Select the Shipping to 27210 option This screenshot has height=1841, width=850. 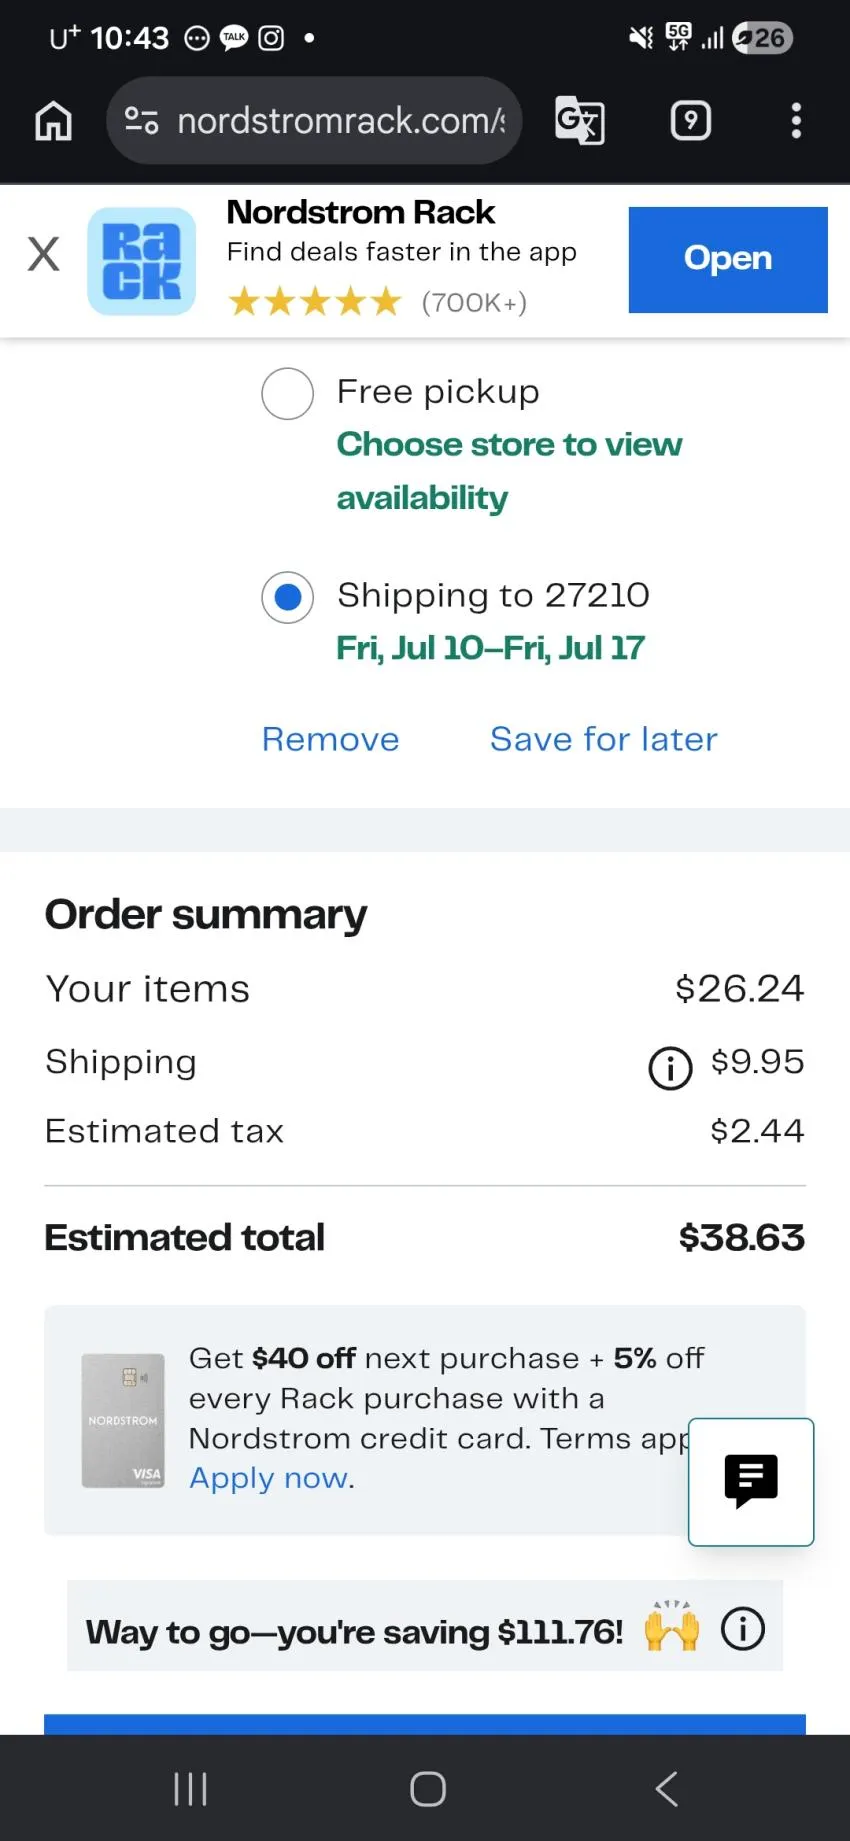(288, 597)
